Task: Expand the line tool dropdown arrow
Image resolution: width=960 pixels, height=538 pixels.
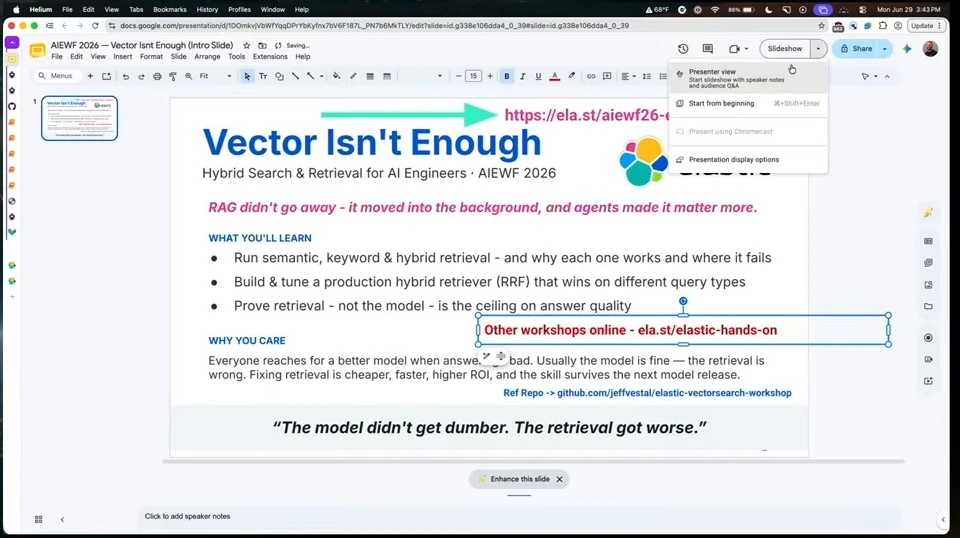Action: pos(321,77)
